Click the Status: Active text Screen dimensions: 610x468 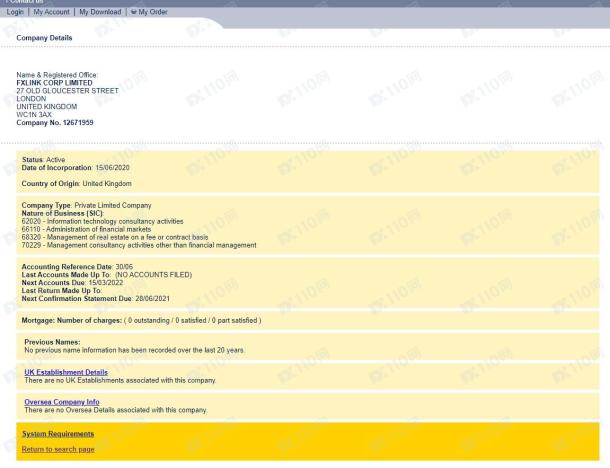(x=44, y=160)
